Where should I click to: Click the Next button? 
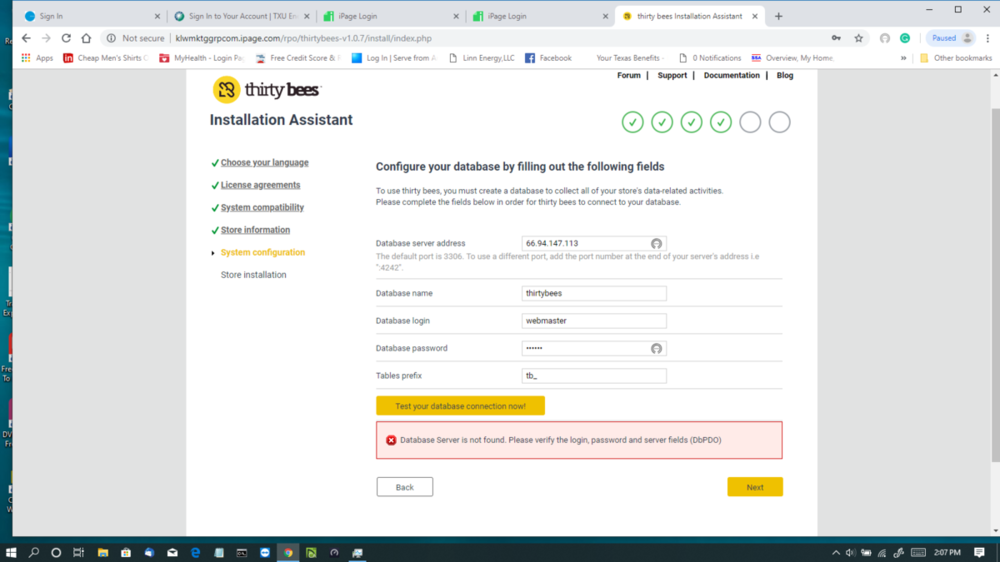[x=754, y=487]
